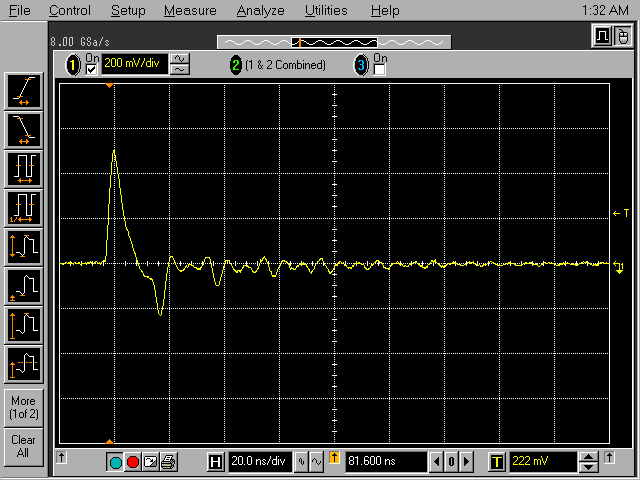Decrease time per division with compressed wave
The width and height of the screenshot is (640, 480).
point(302,462)
